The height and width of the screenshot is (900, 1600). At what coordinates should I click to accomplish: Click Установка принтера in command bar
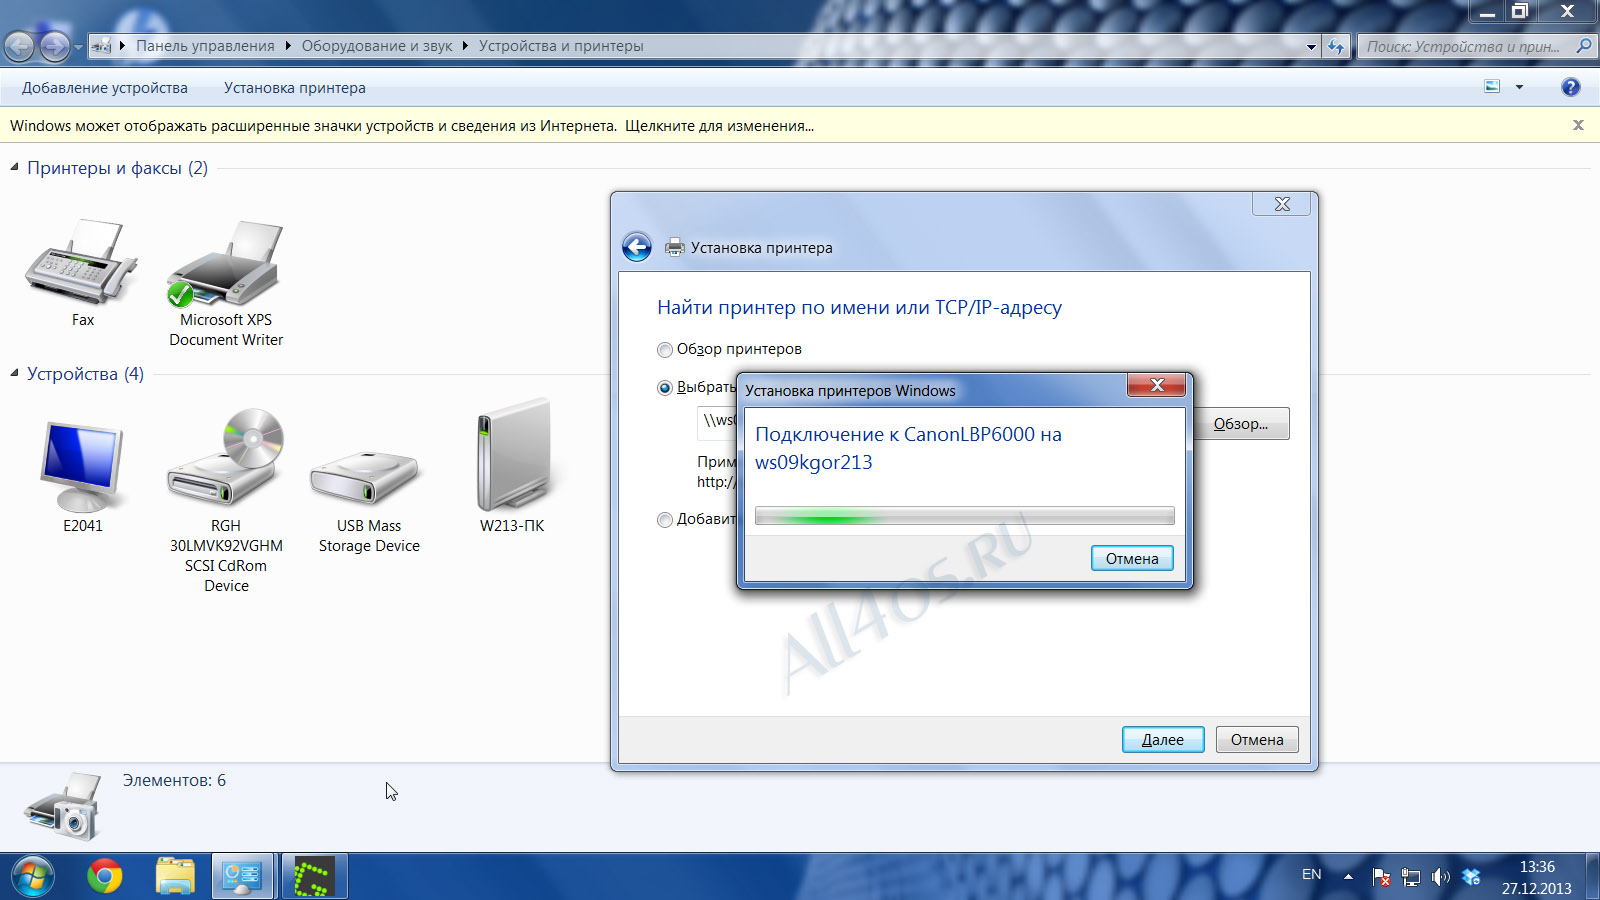pyautogui.click(x=295, y=88)
